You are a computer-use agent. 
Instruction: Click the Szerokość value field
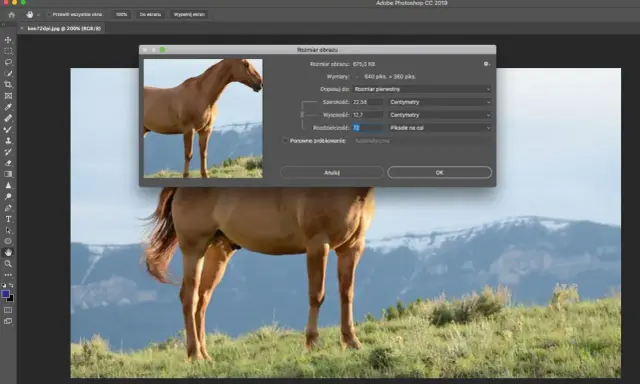(367, 102)
